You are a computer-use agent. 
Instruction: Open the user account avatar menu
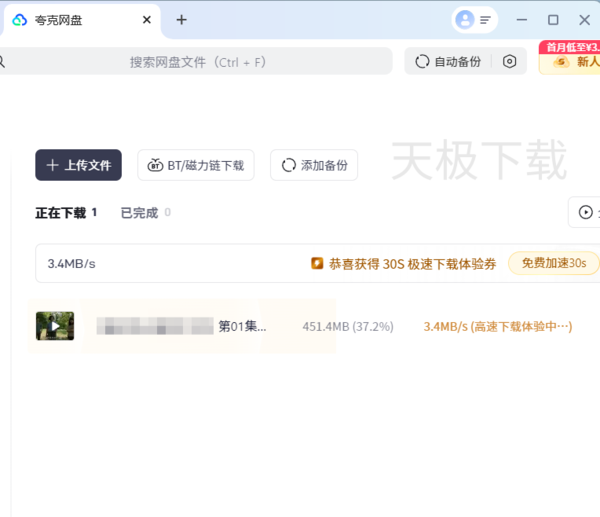[465, 20]
